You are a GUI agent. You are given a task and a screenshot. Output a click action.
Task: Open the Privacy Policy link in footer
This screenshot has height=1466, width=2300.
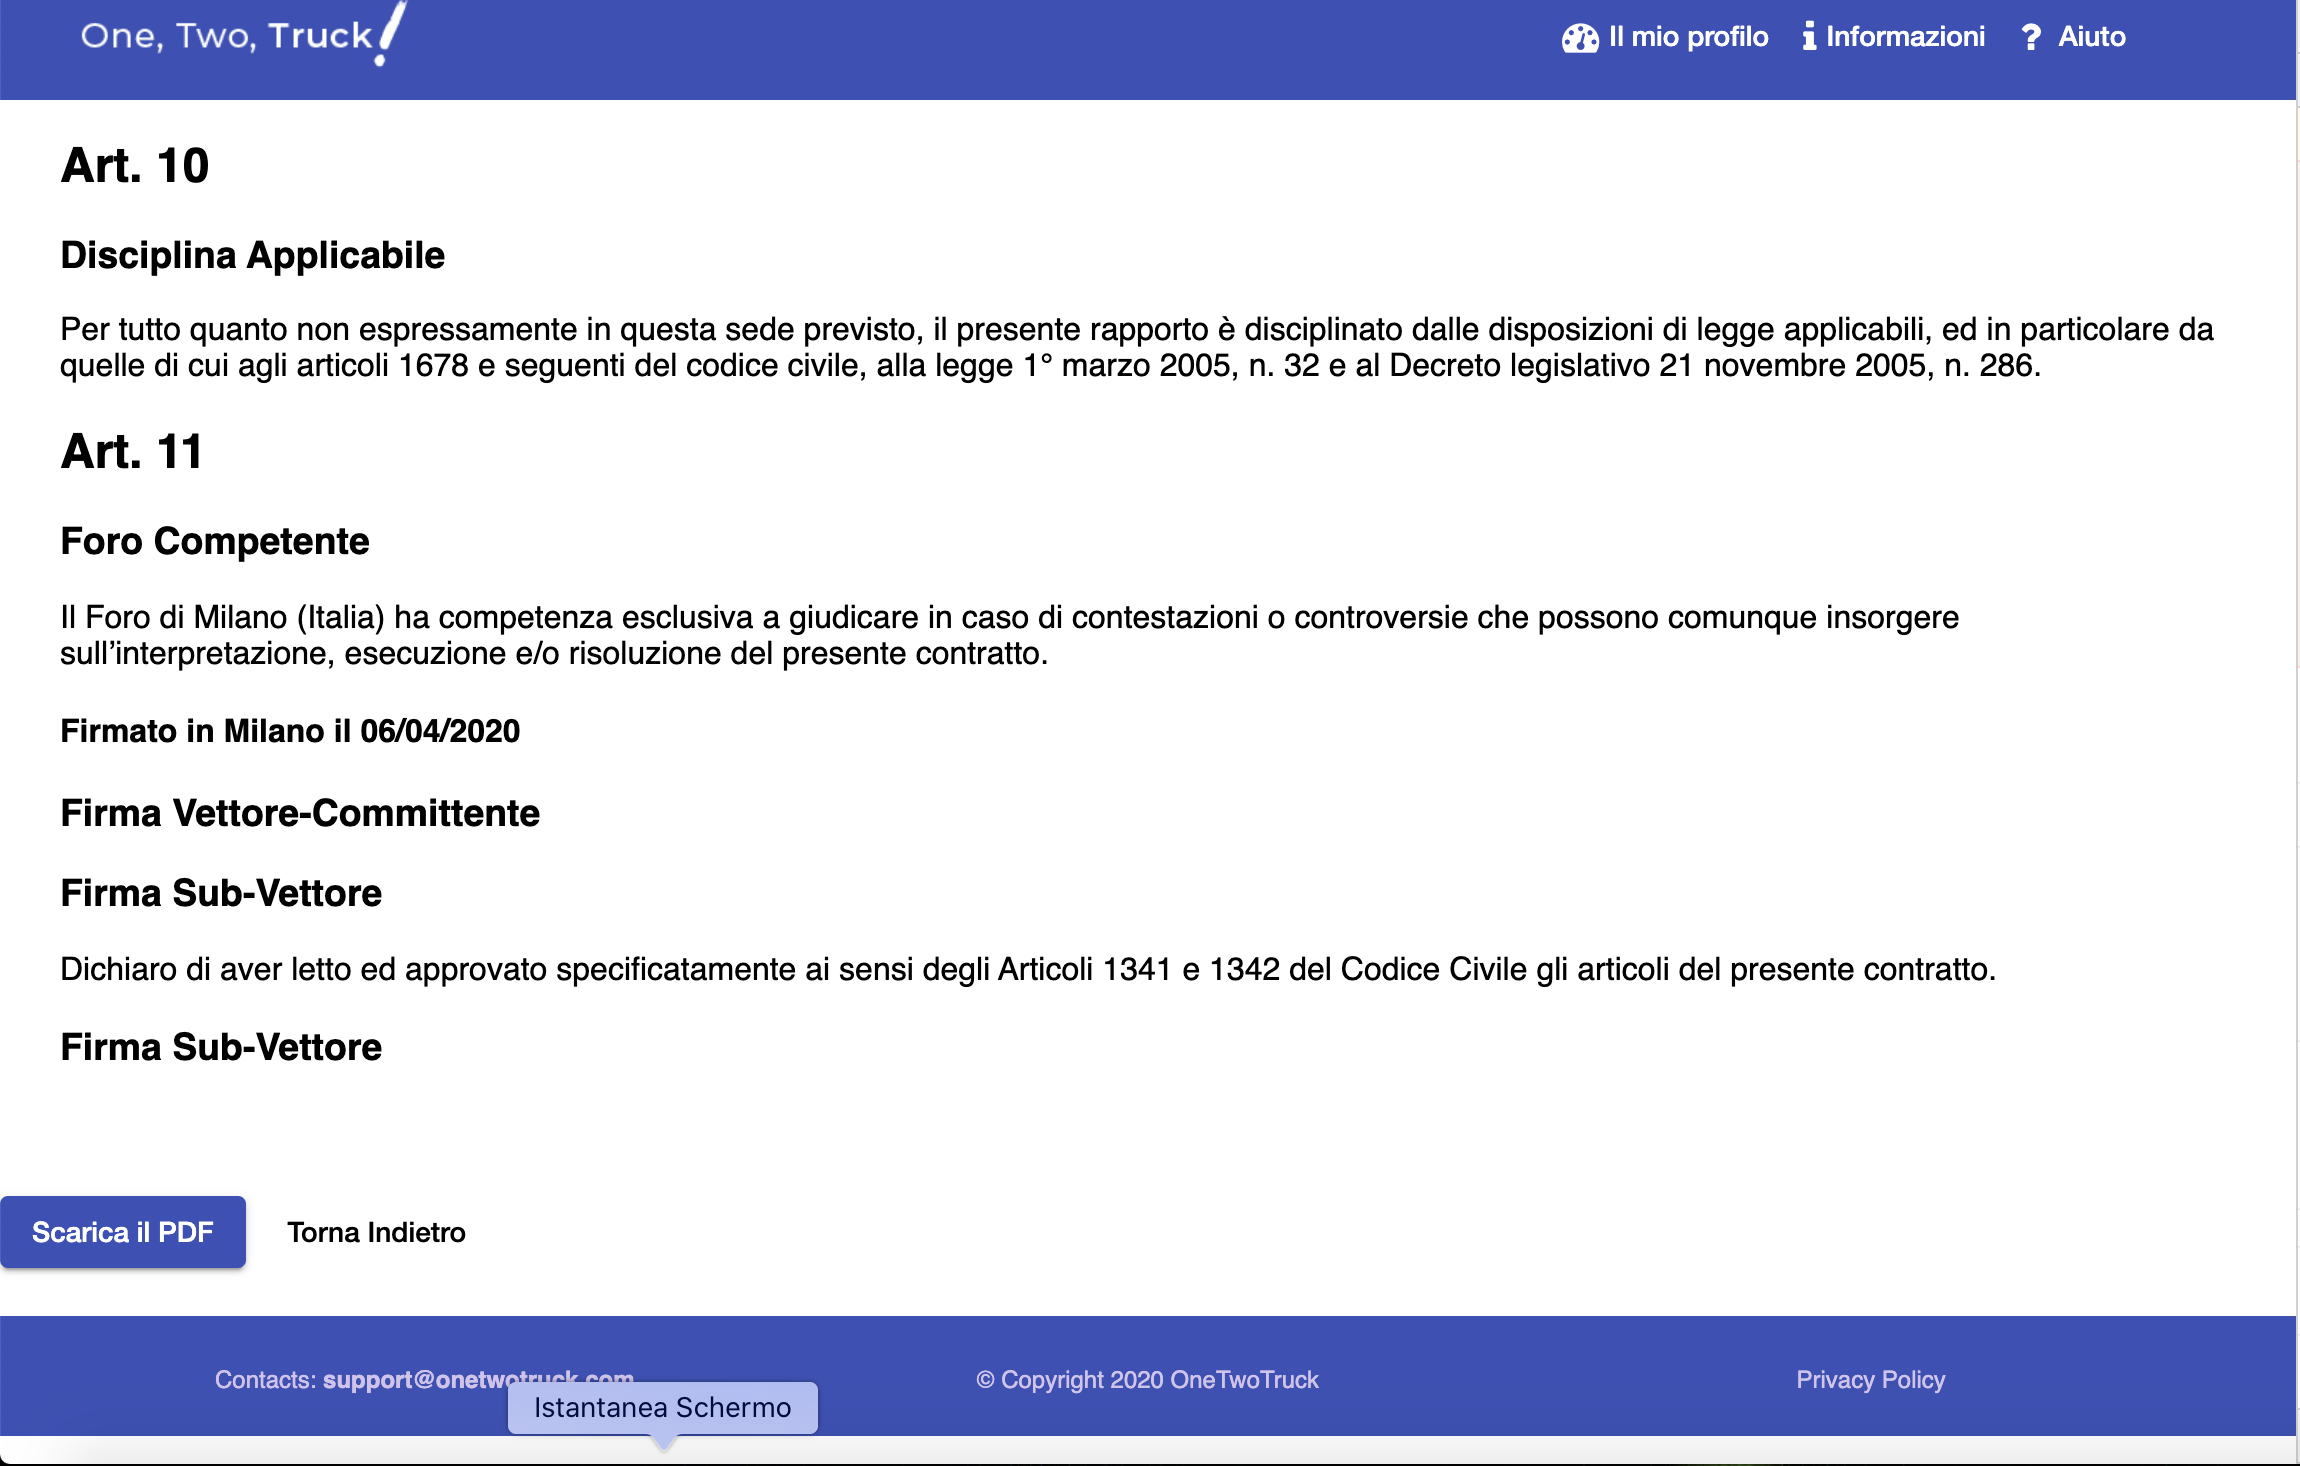pyautogui.click(x=1870, y=1380)
